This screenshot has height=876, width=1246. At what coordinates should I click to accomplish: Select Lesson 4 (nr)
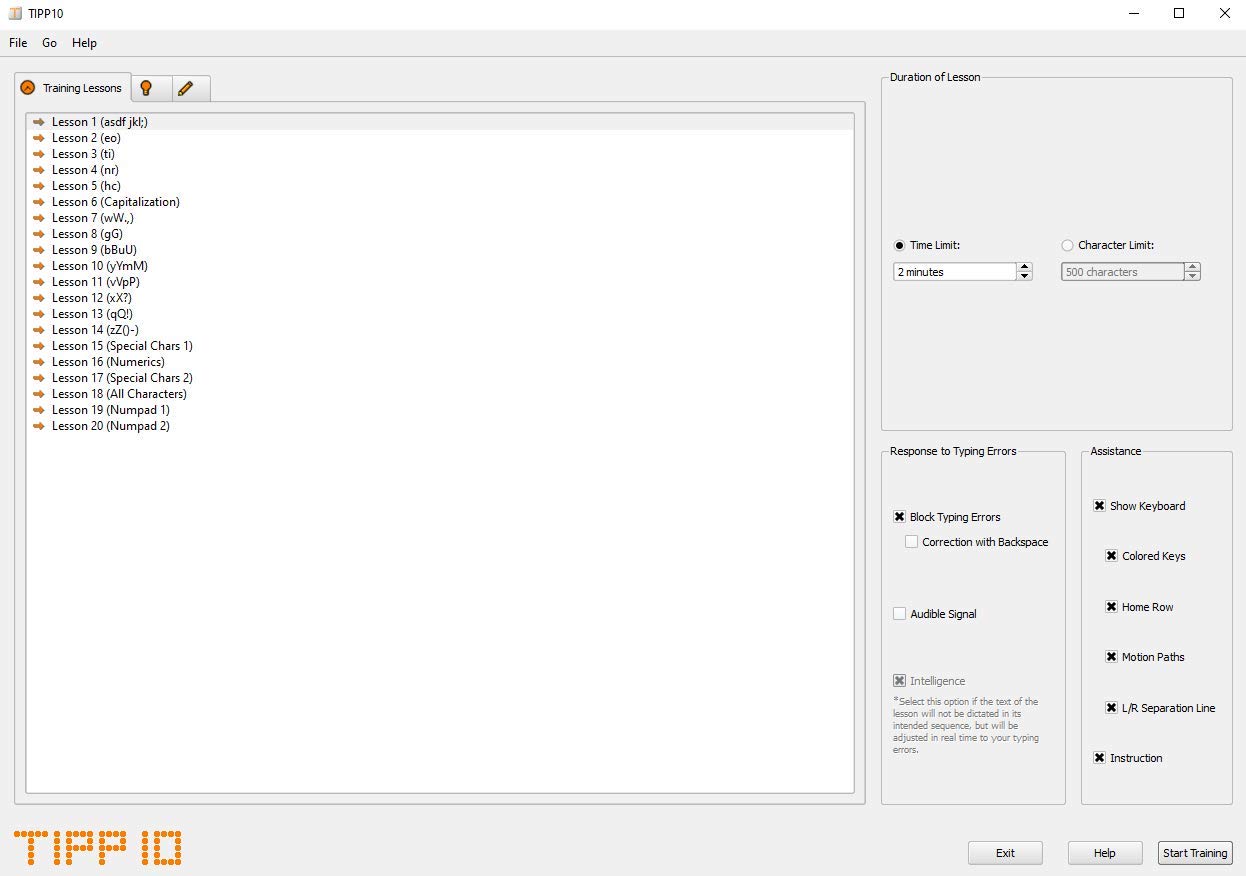click(x=440, y=170)
